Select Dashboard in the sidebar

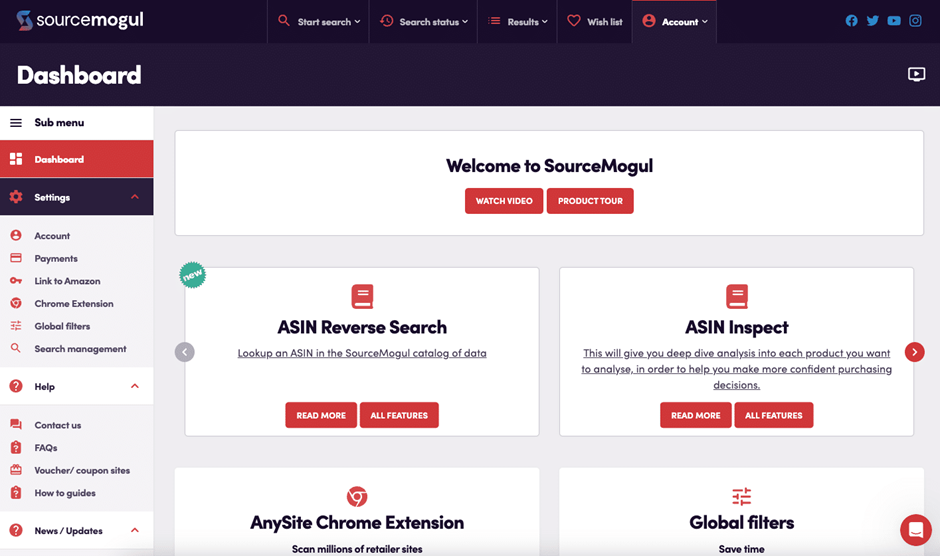pos(77,159)
